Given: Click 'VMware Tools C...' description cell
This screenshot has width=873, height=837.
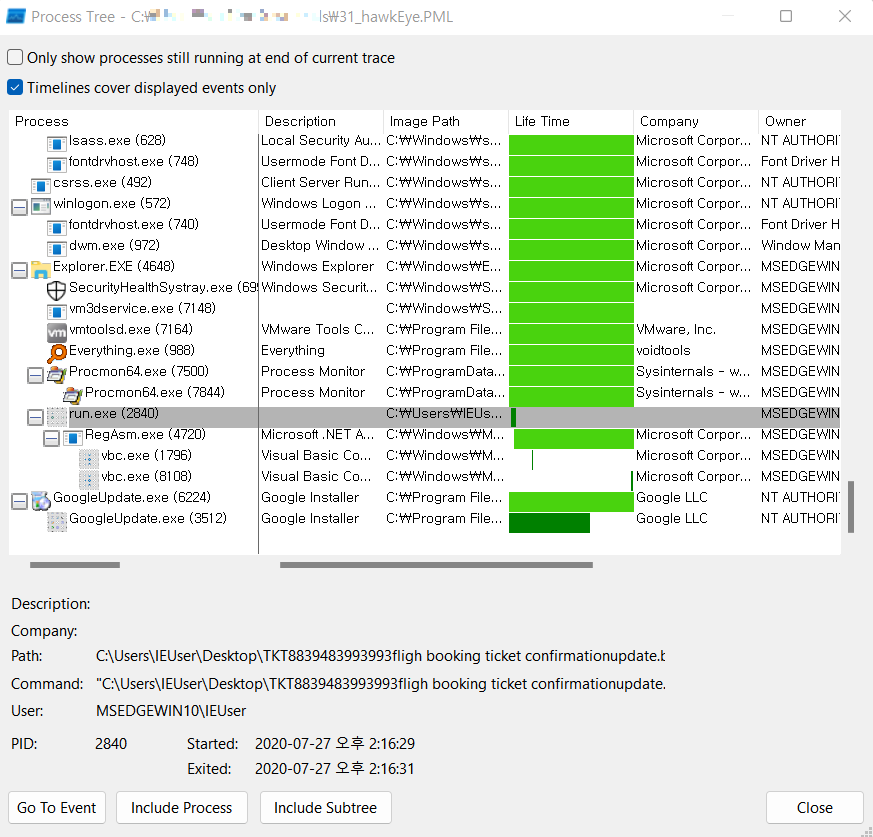Looking at the screenshot, I should [317, 329].
